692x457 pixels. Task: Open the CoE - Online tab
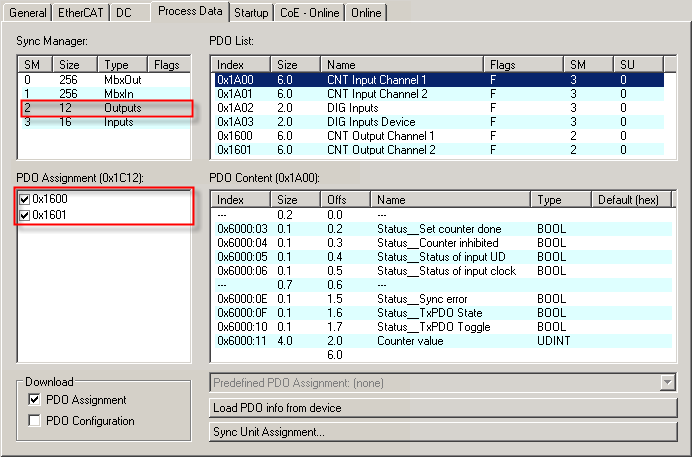[309, 12]
